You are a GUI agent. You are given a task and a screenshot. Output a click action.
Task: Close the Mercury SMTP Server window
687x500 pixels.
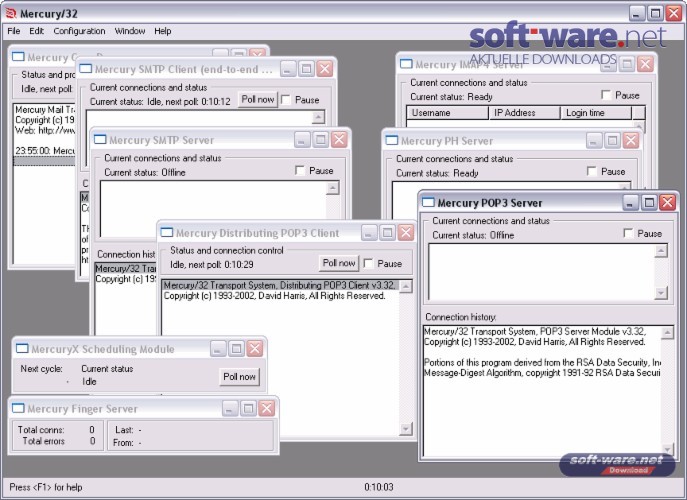click(339, 140)
